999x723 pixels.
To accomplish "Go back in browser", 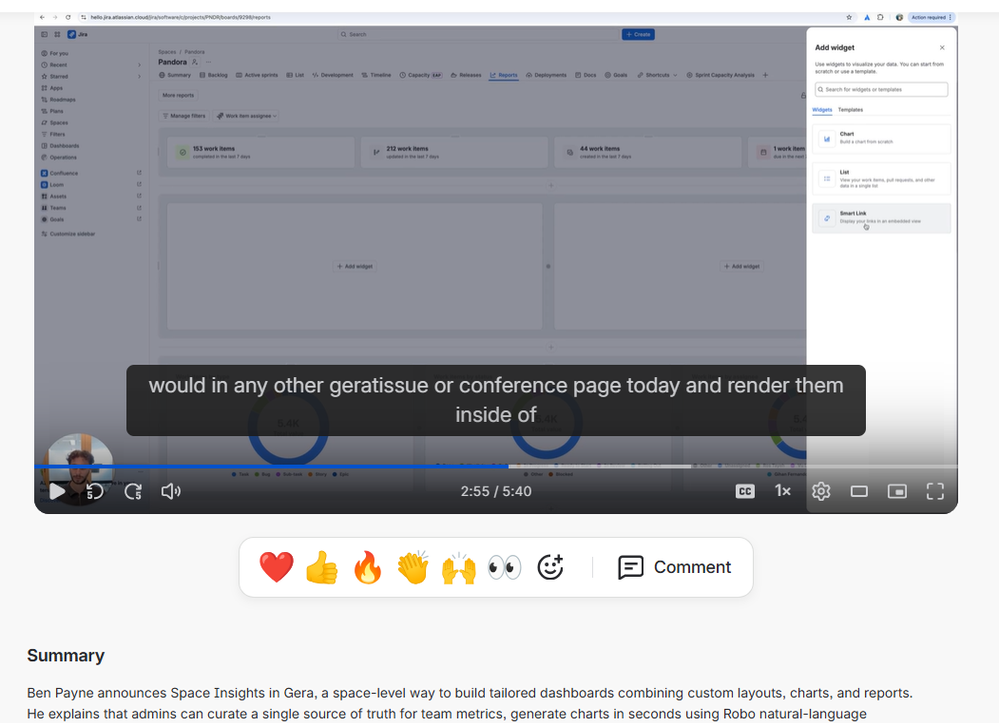I will click(42, 17).
